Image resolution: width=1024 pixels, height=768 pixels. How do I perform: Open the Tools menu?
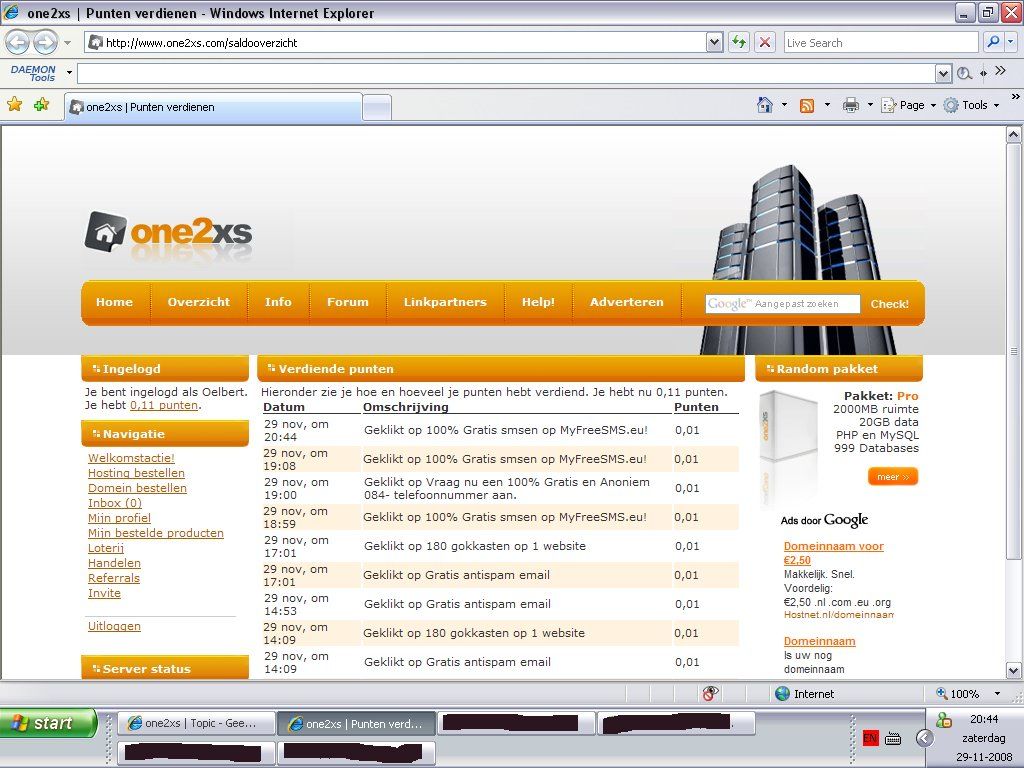click(x=972, y=105)
